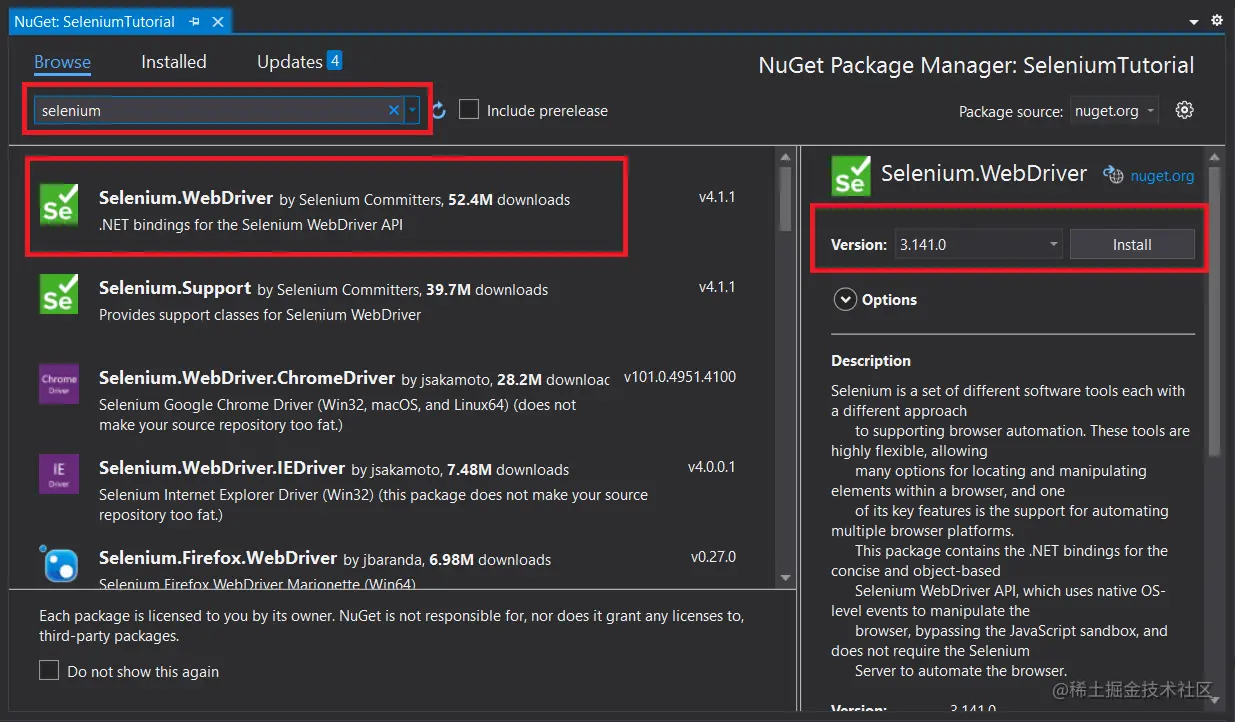Collapse the Options section
The image size is (1235, 722).
tap(845, 299)
